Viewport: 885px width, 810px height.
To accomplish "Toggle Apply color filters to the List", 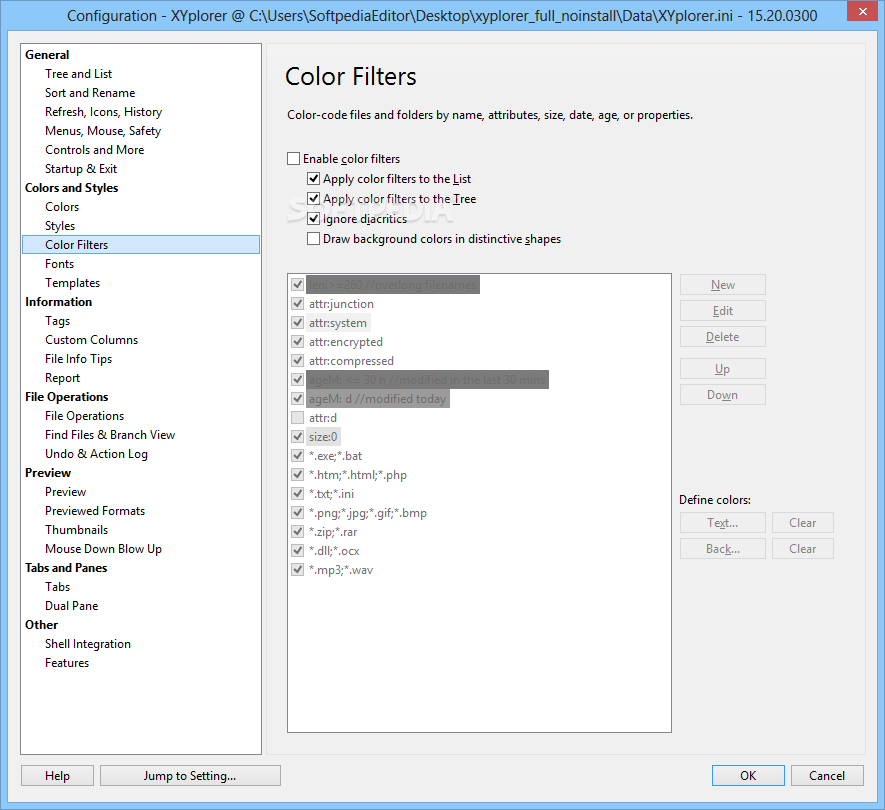I will (313, 179).
